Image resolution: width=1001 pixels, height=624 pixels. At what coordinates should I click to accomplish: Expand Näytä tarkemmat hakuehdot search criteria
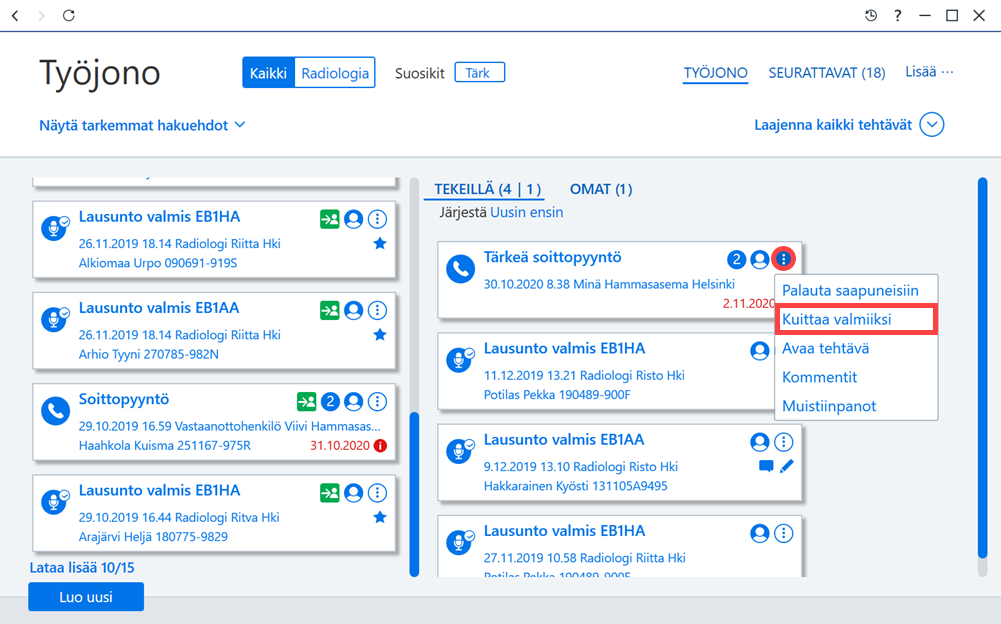[x=142, y=125]
